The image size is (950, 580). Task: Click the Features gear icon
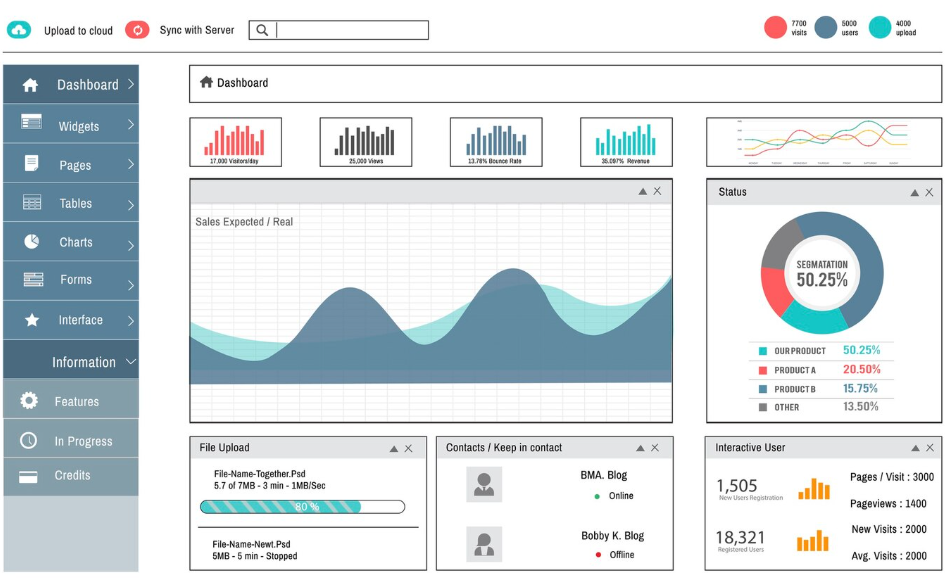[x=28, y=400]
